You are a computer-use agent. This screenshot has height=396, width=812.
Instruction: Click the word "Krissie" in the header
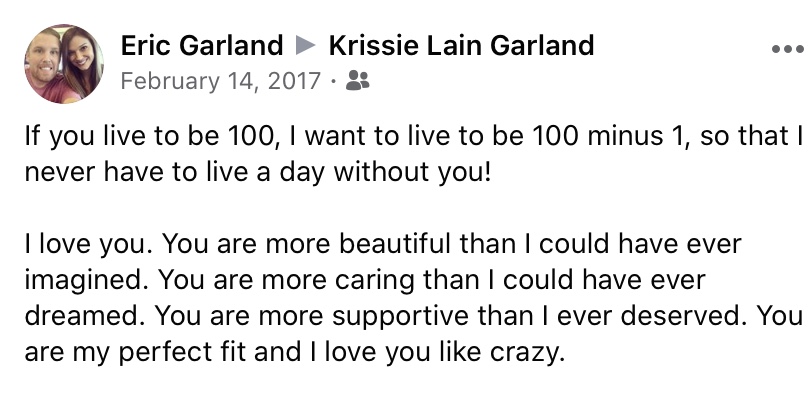373,46
